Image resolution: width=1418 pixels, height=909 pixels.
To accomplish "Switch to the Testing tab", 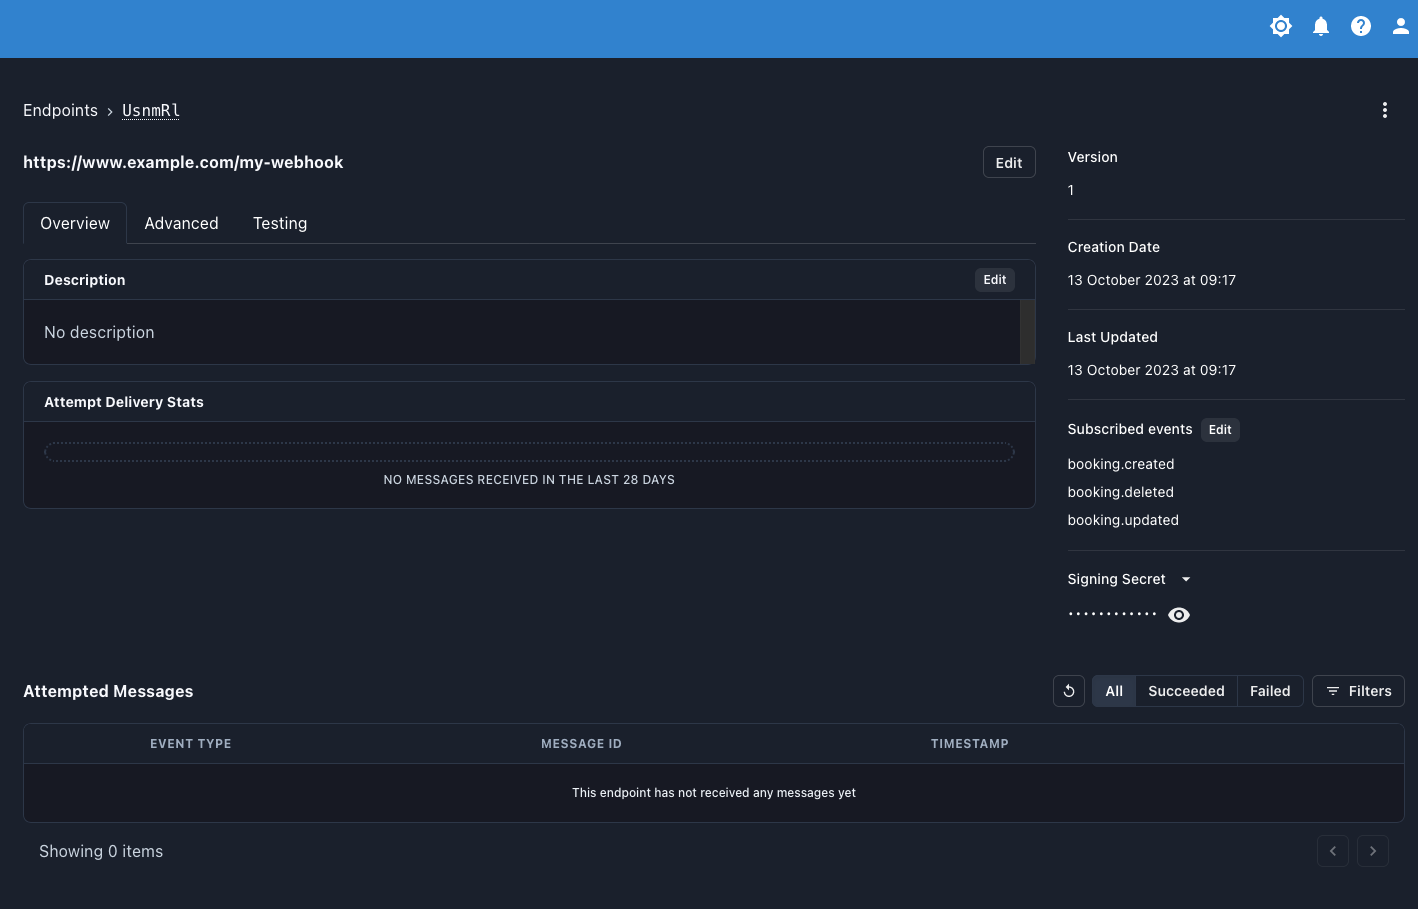I will tap(280, 223).
